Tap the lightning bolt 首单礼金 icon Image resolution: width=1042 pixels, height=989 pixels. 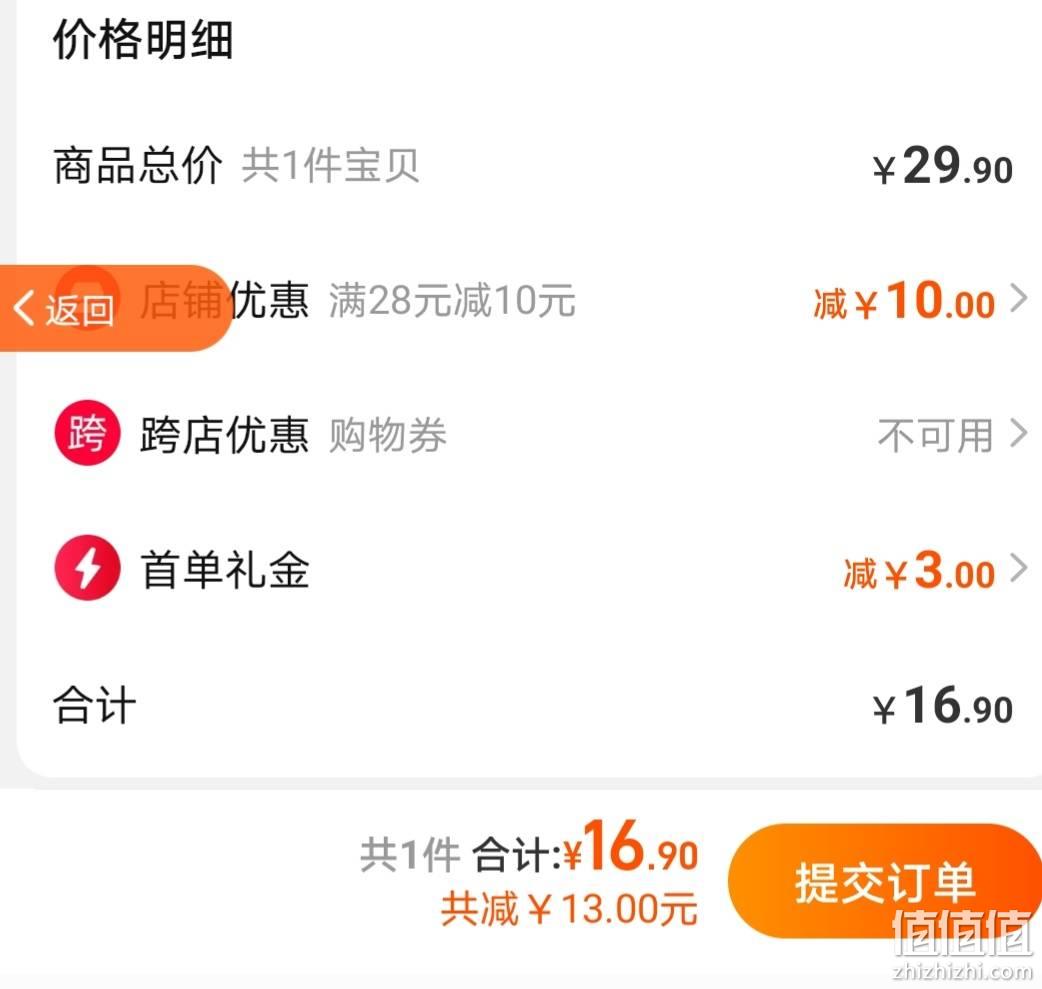[87, 568]
